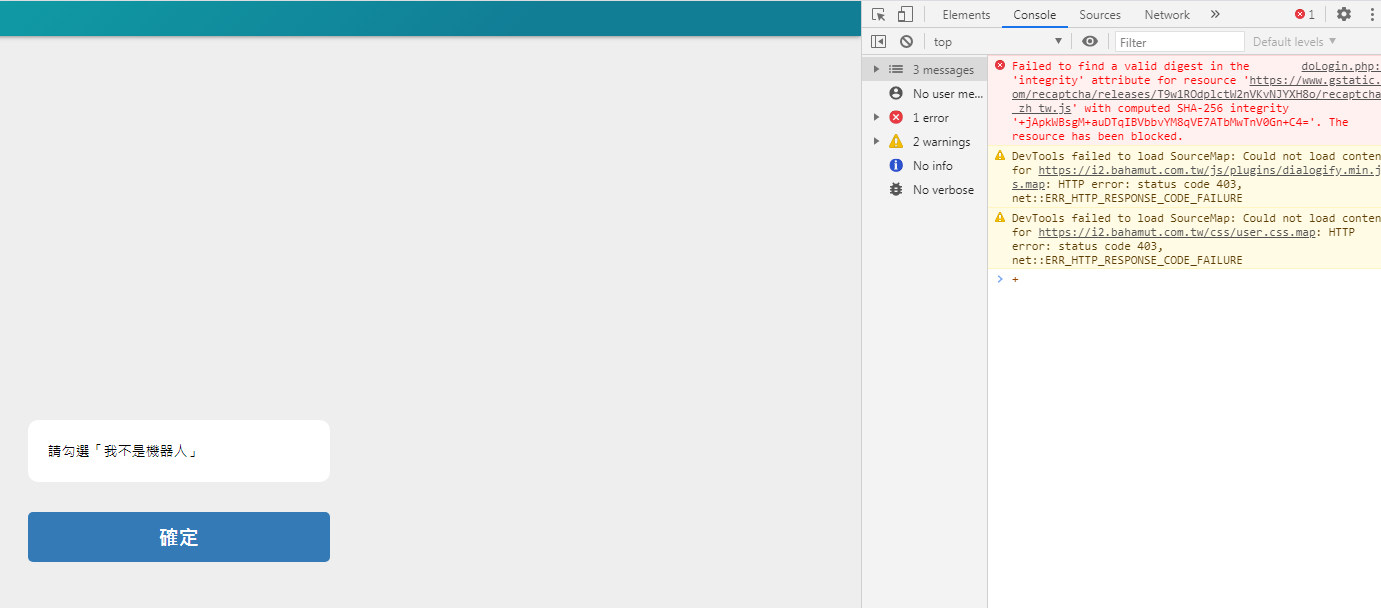Click the red error count badge
Screen dimensions: 1381x608
tap(1304, 14)
